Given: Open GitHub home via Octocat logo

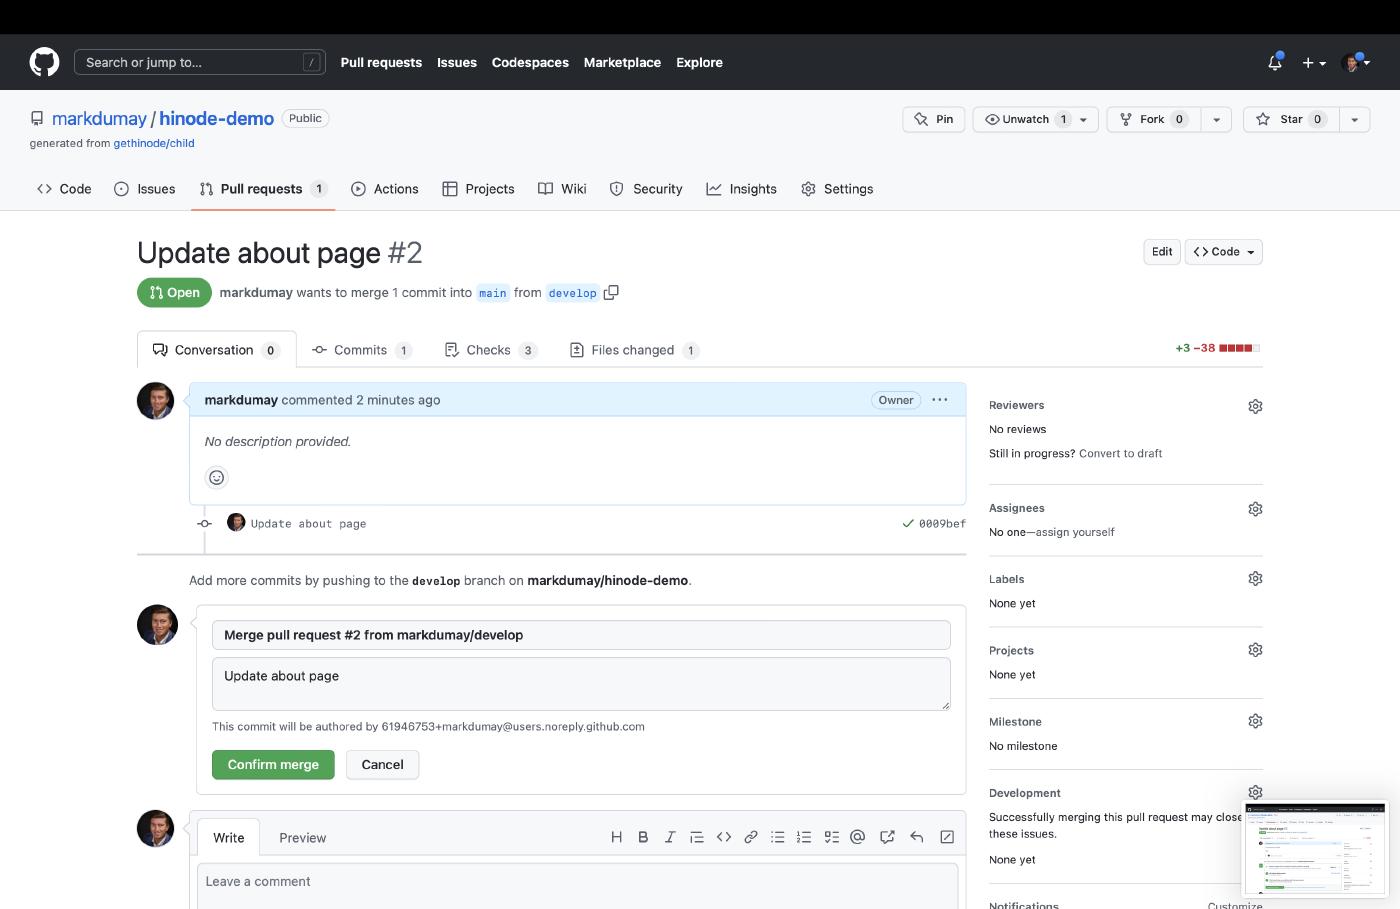Looking at the screenshot, I should coord(44,62).
